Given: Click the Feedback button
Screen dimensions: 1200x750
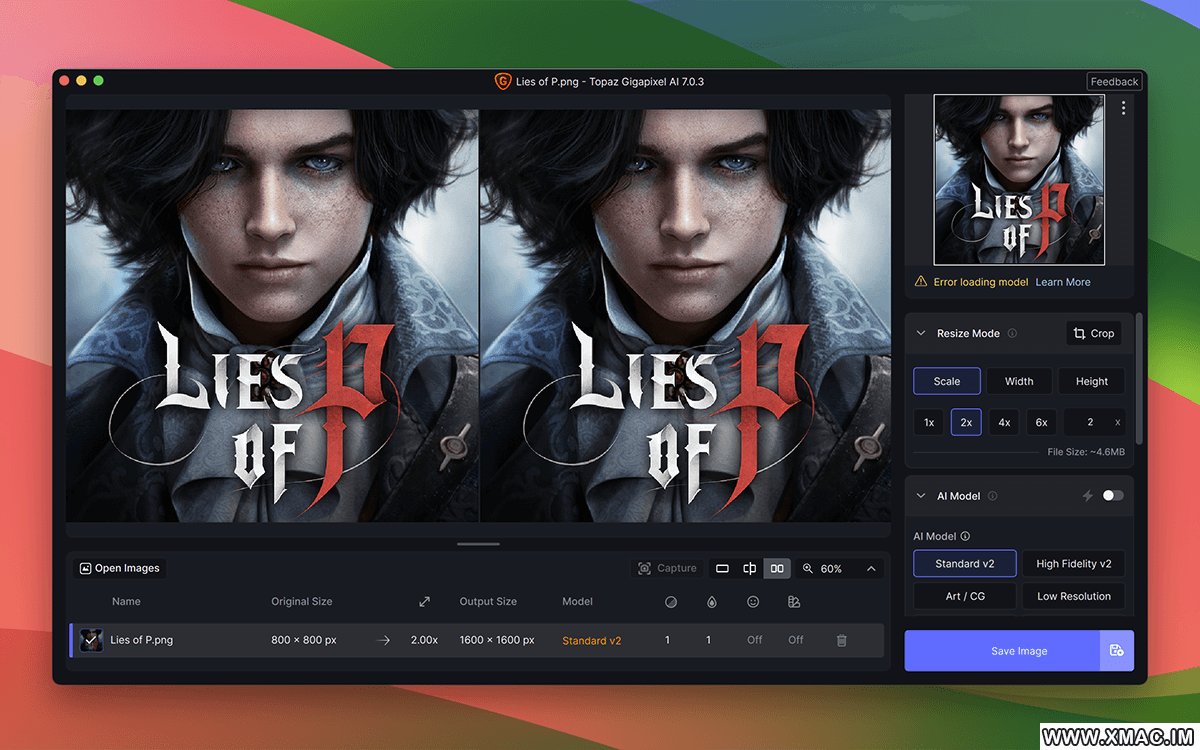Looking at the screenshot, I should tap(1114, 81).
